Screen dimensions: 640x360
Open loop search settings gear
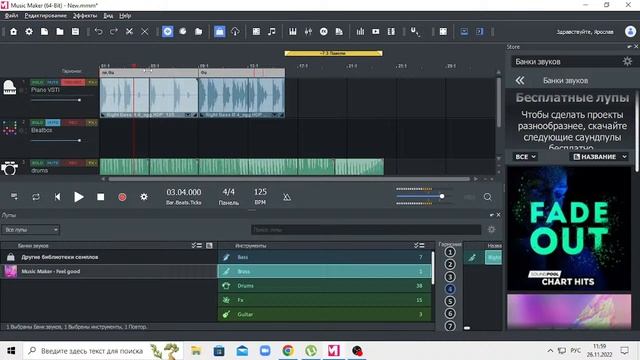(491, 229)
